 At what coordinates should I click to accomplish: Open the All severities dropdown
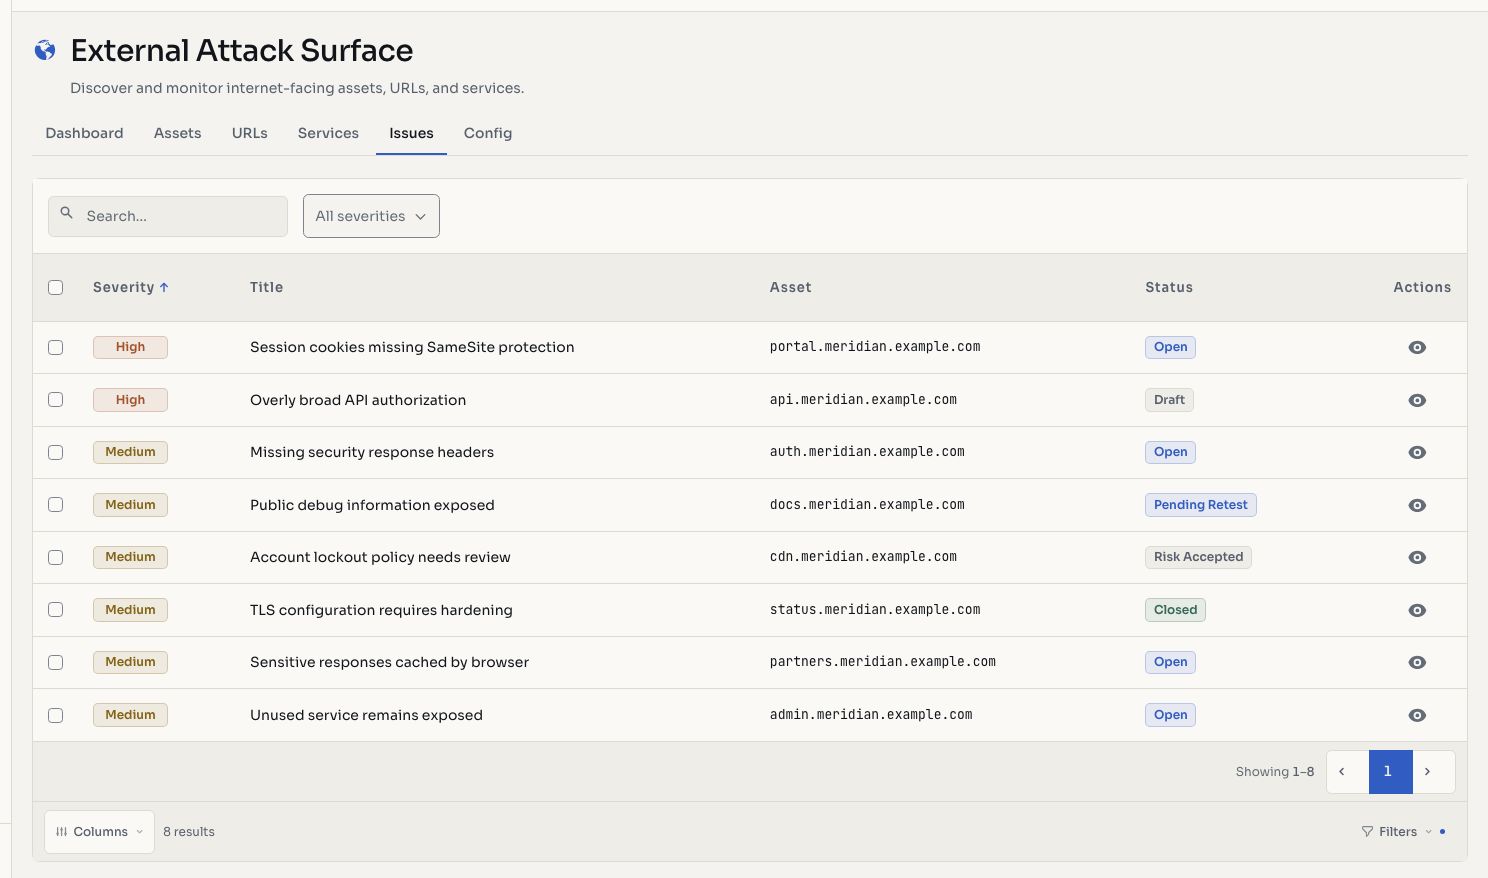[x=371, y=216]
